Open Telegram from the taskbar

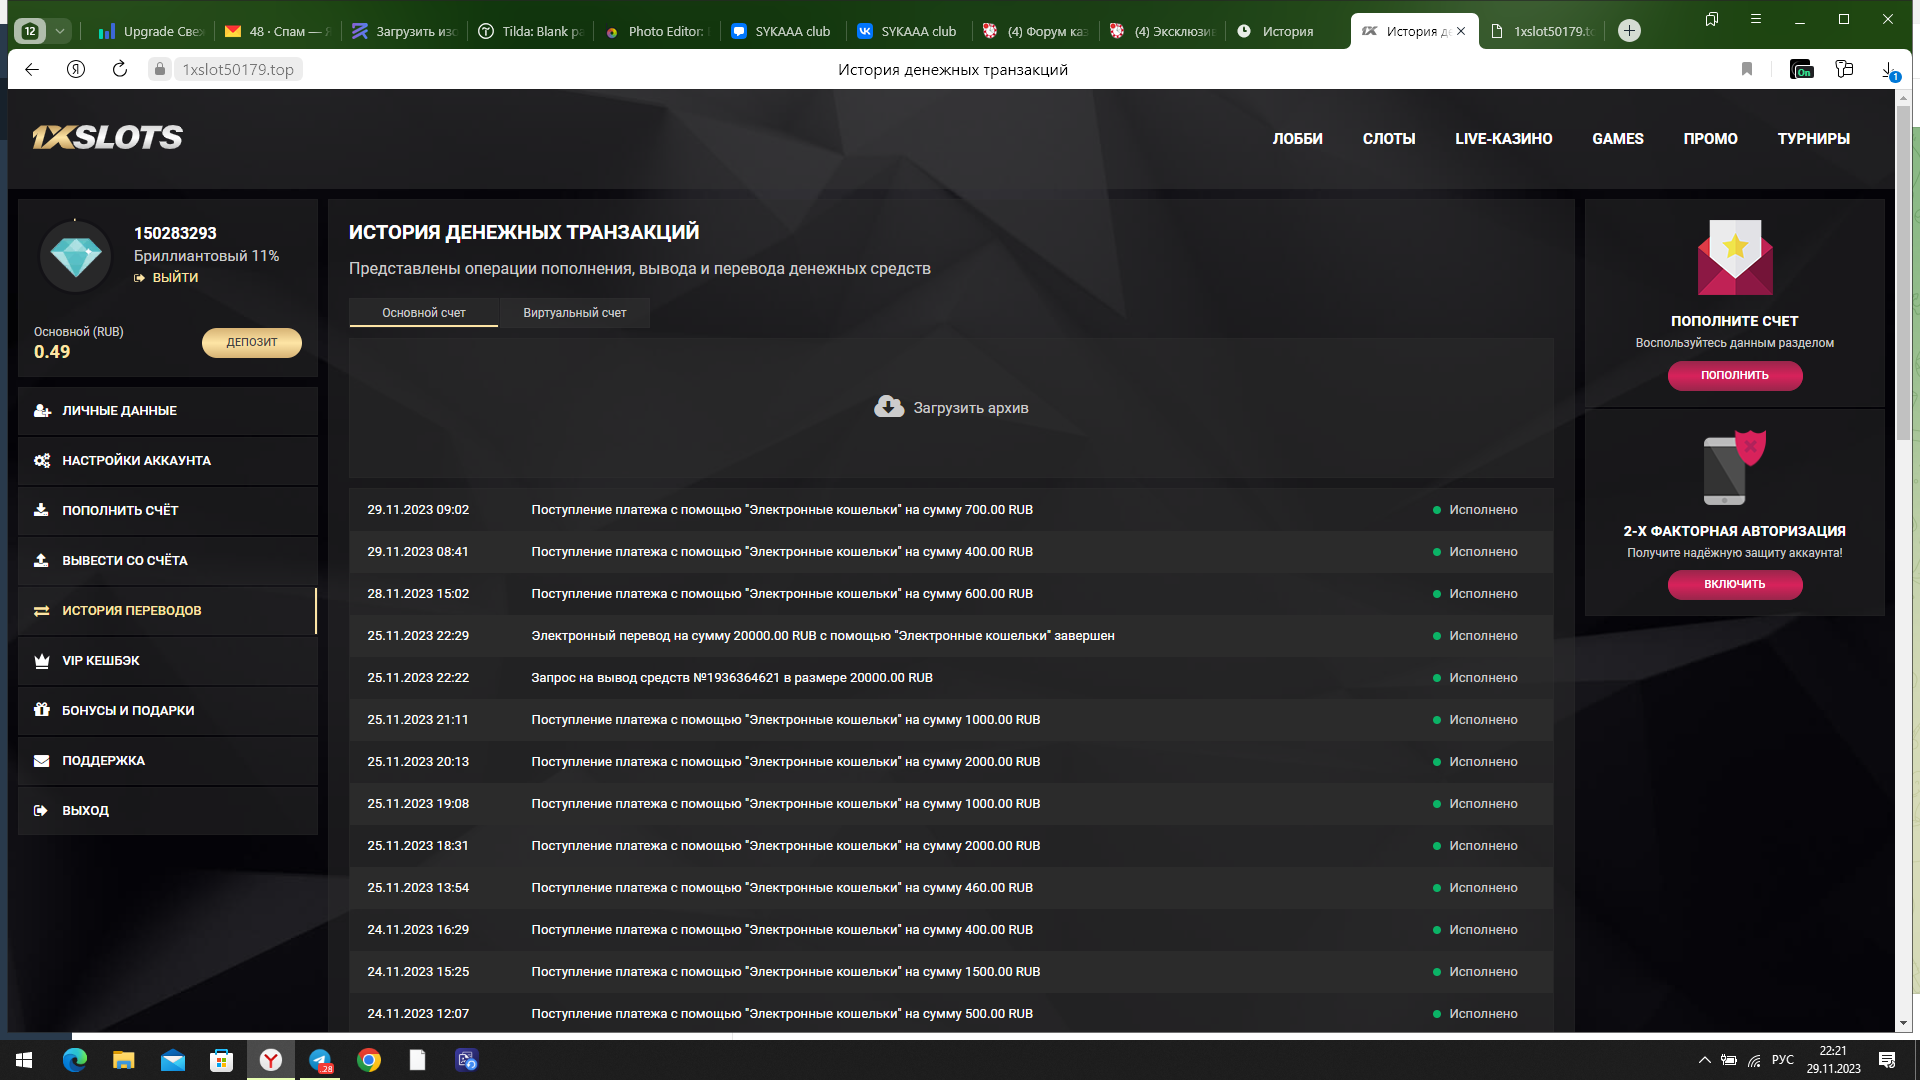click(x=320, y=1060)
